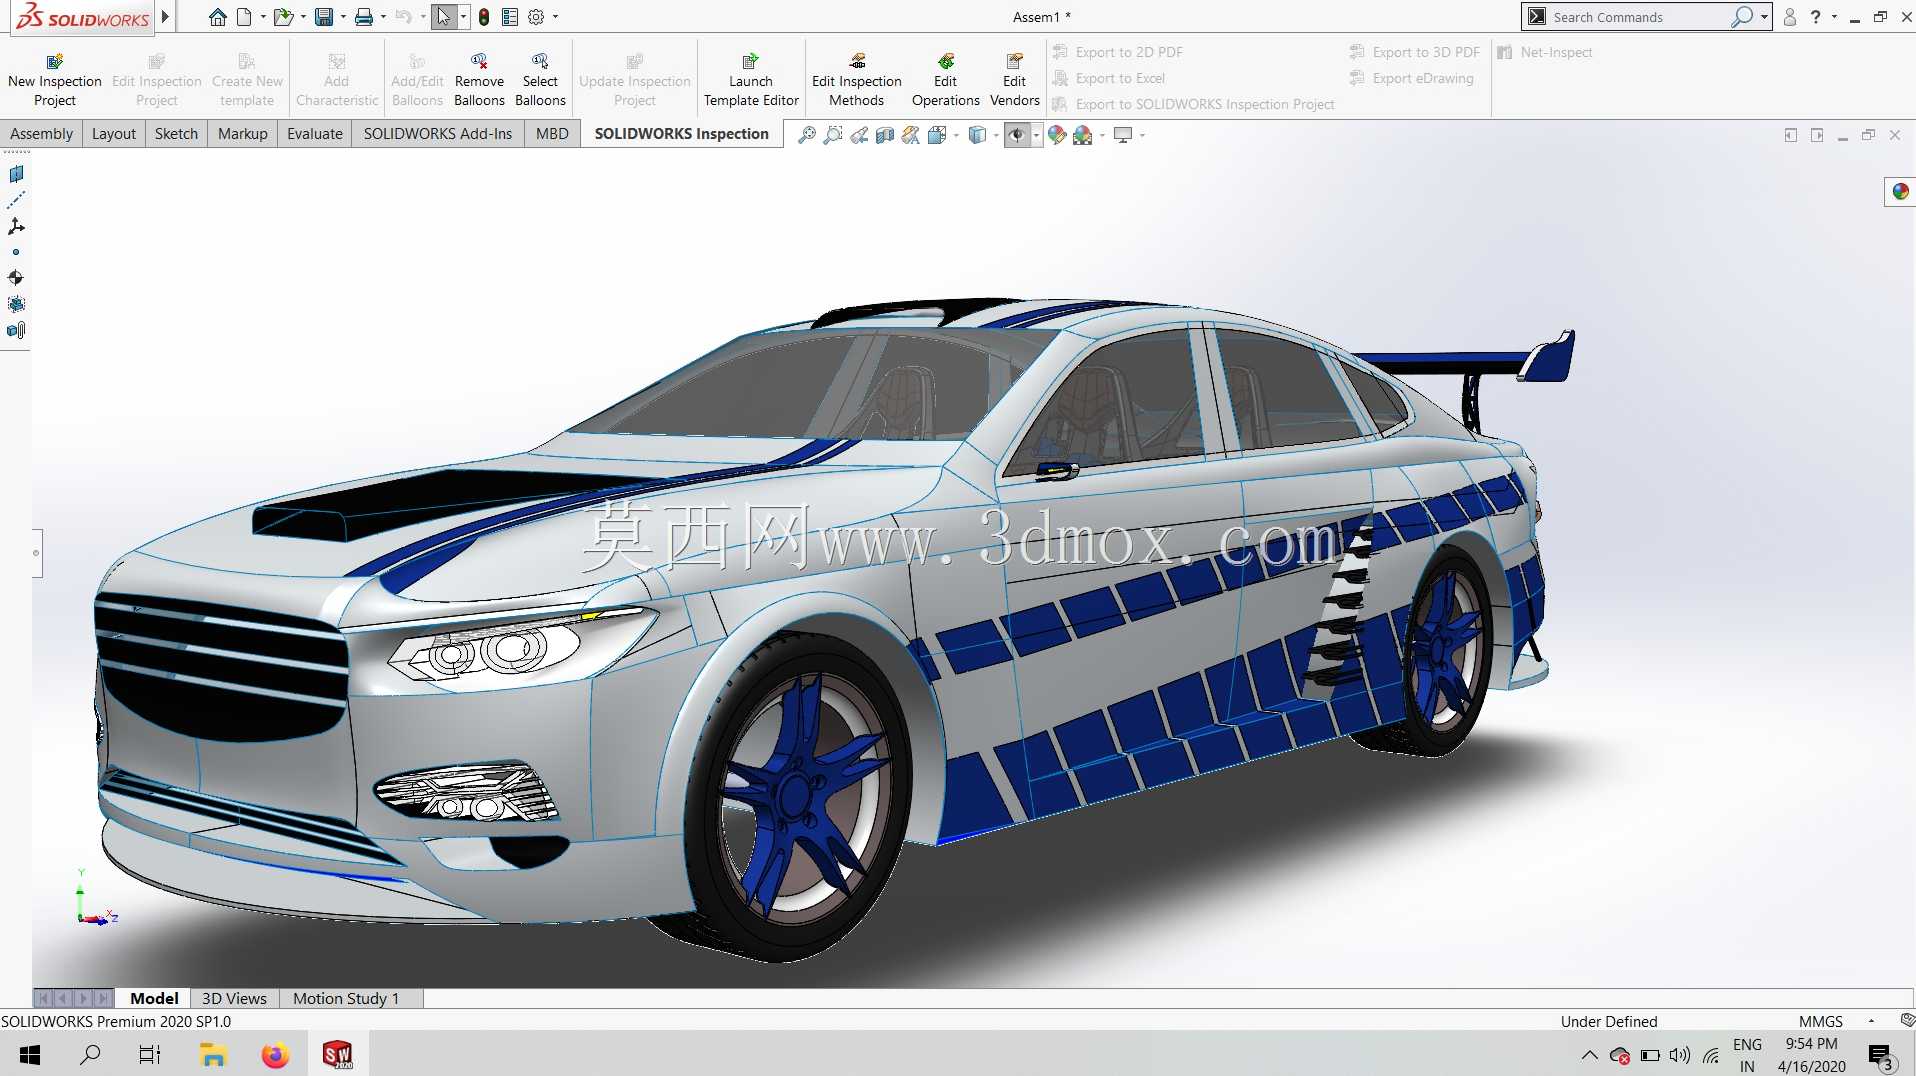Click the Open file icon

pyautogui.click(x=284, y=17)
